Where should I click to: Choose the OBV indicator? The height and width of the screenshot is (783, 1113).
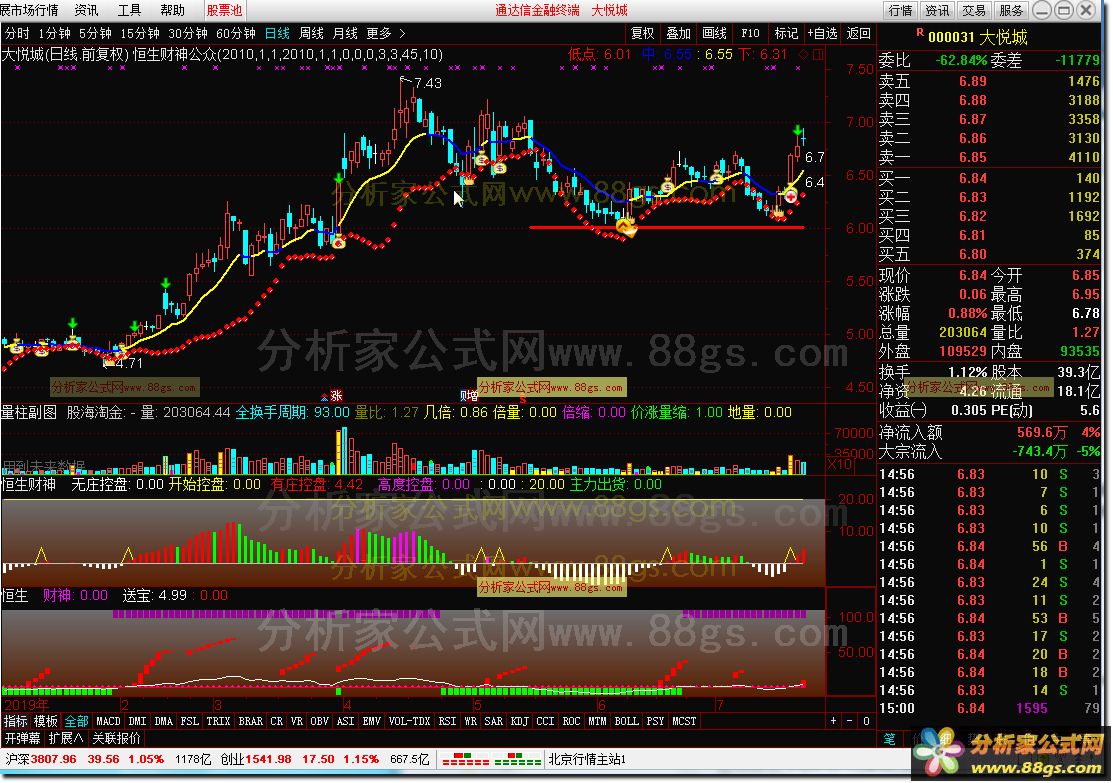[319, 721]
